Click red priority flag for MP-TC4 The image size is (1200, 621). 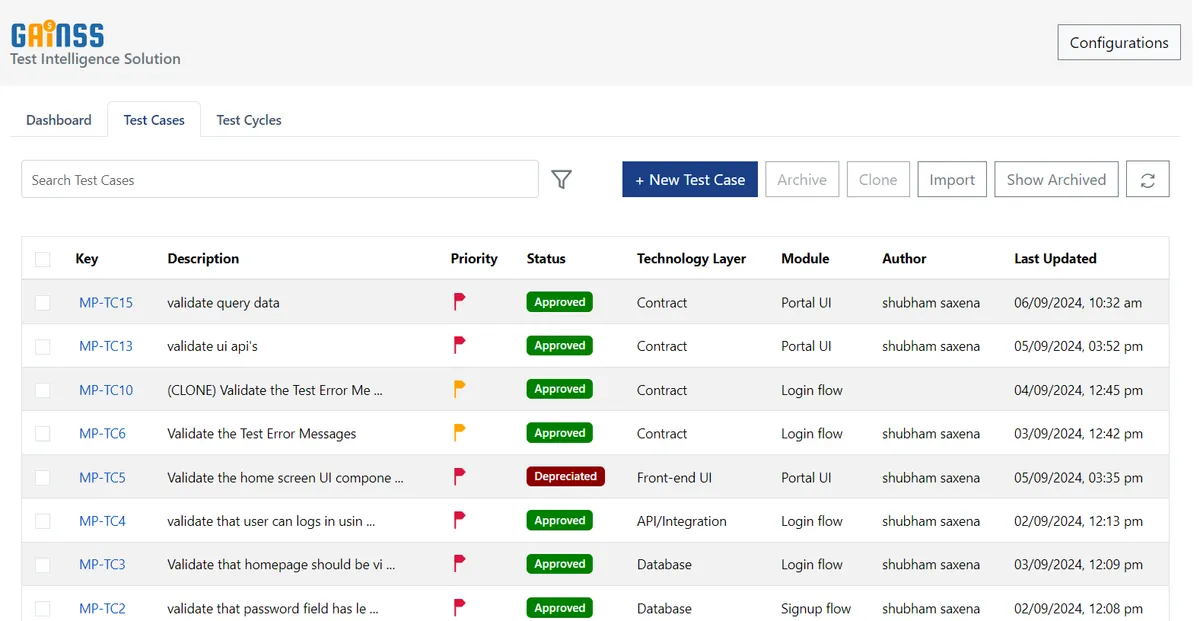(x=459, y=520)
